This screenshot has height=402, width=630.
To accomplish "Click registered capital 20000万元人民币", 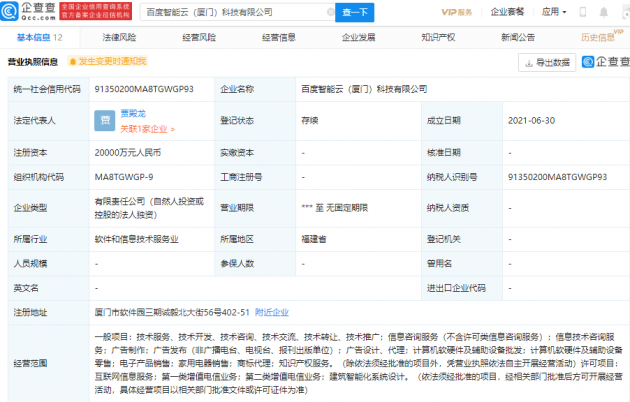I will (x=127, y=153).
